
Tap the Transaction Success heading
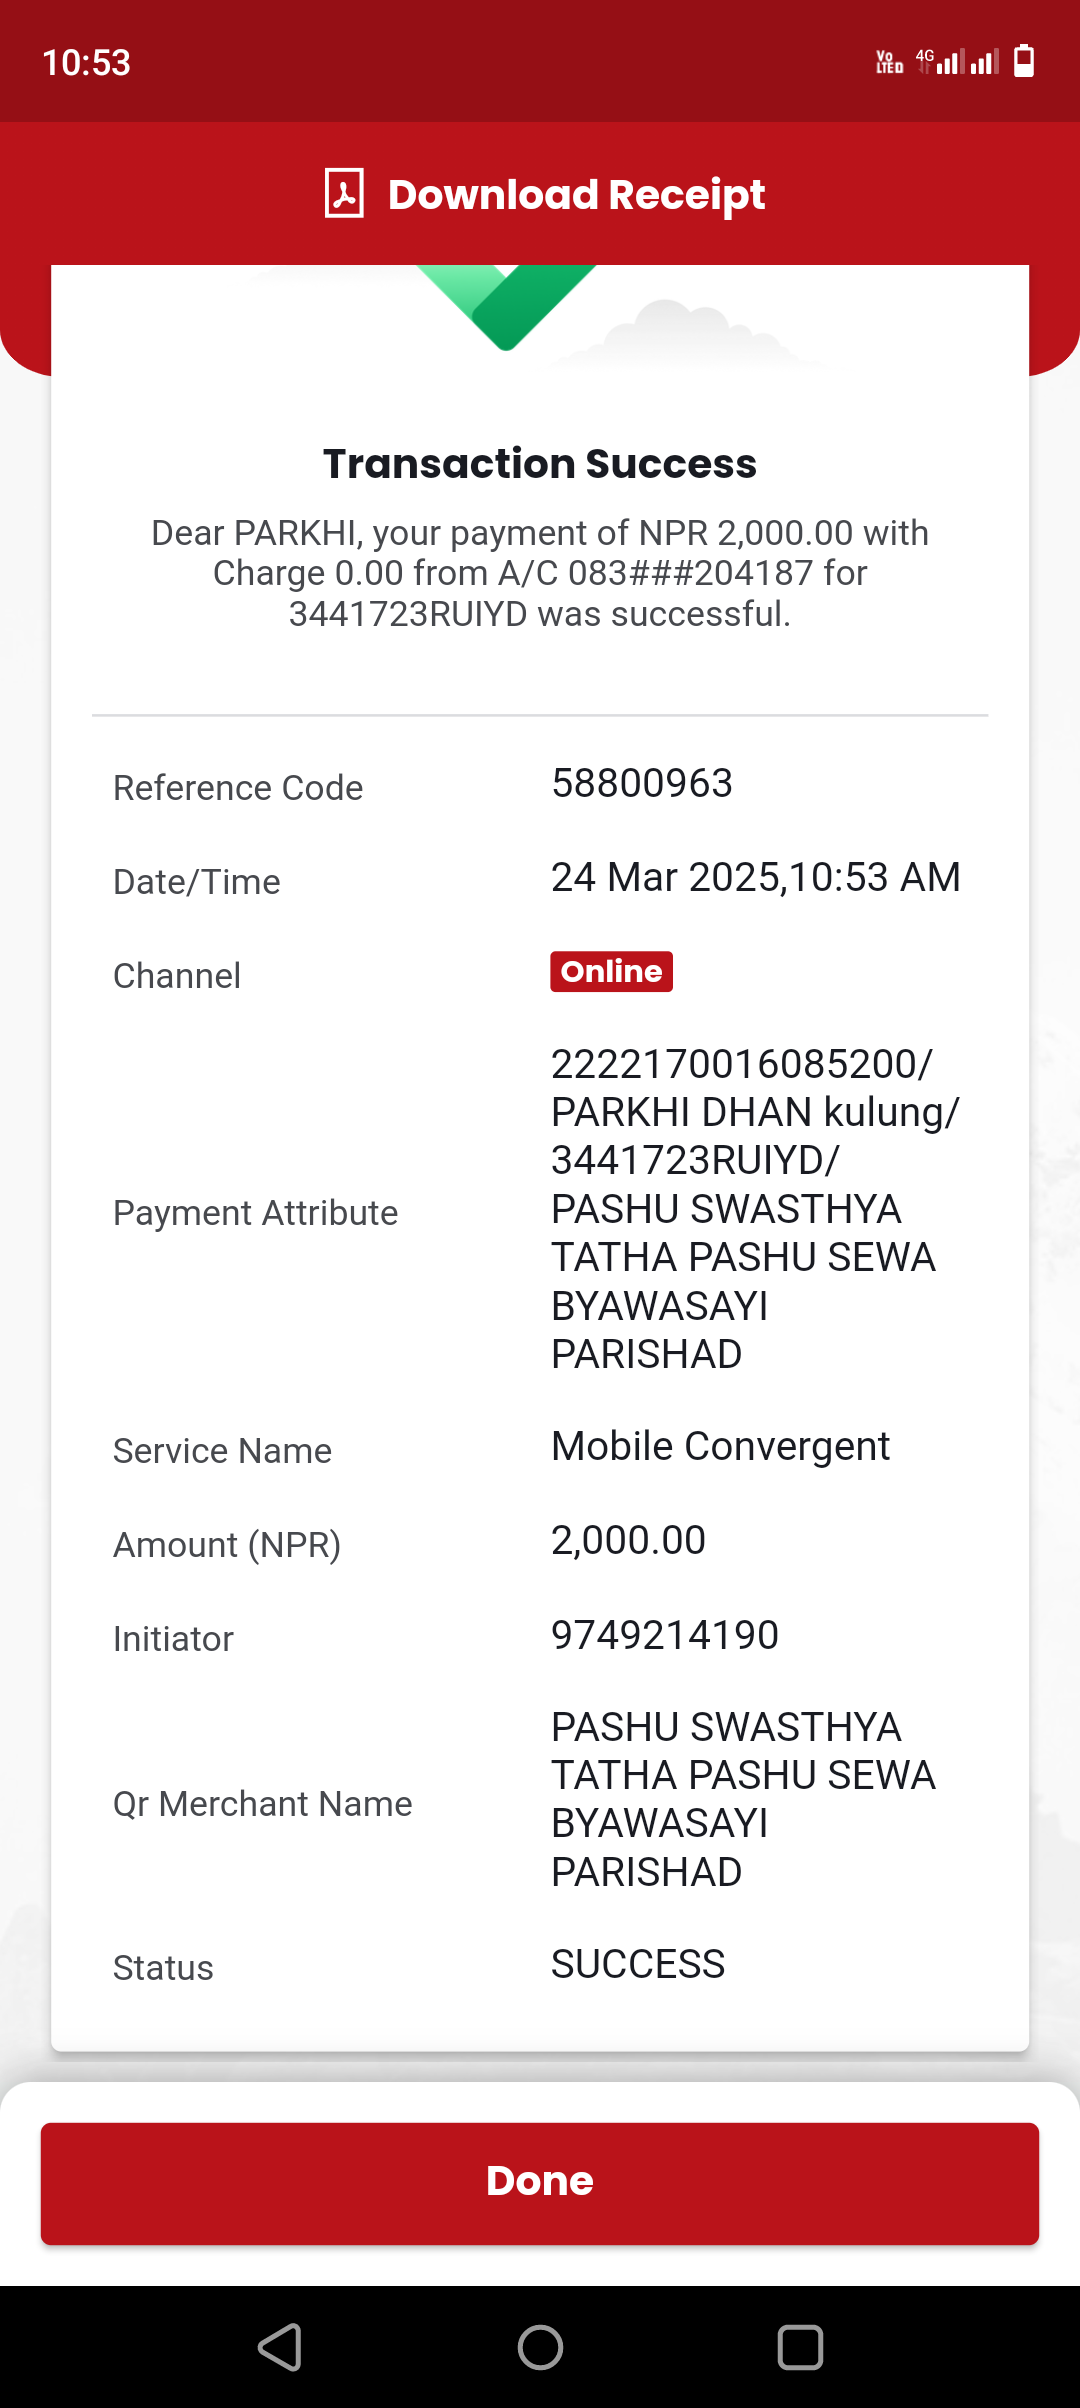tap(540, 464)
